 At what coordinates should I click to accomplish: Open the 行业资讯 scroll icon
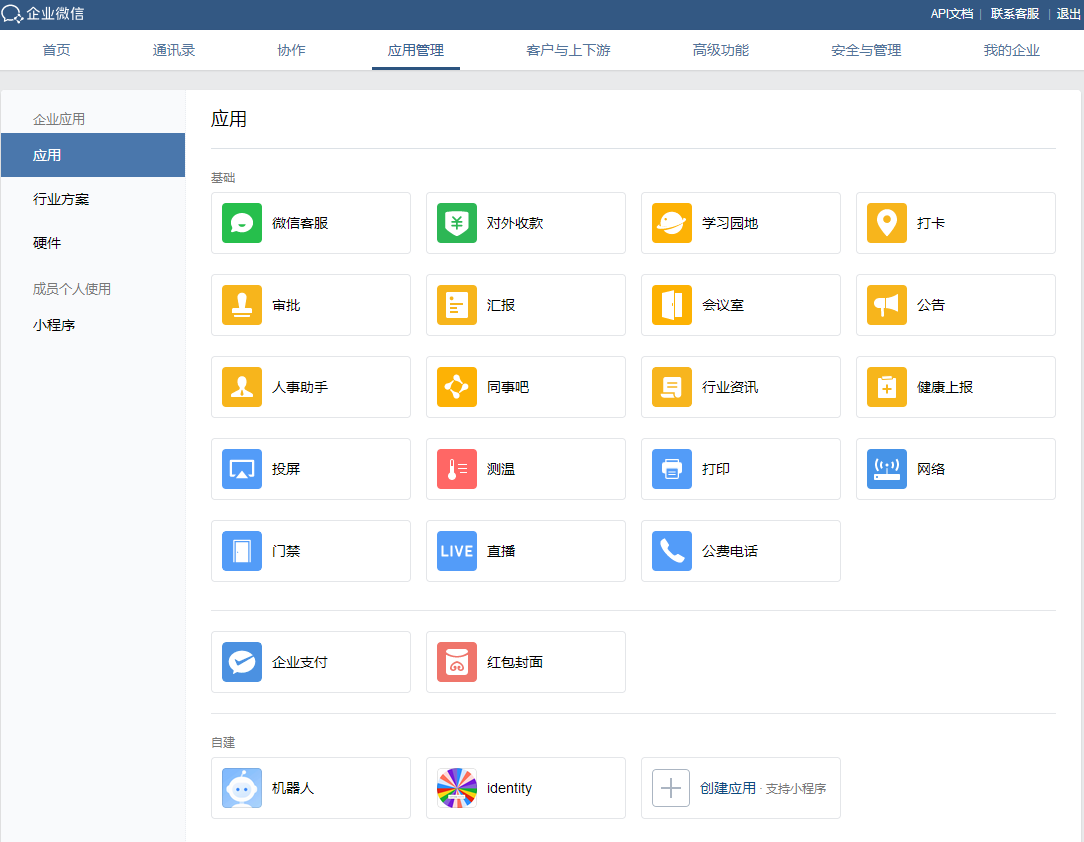click(x=672, y=387)
